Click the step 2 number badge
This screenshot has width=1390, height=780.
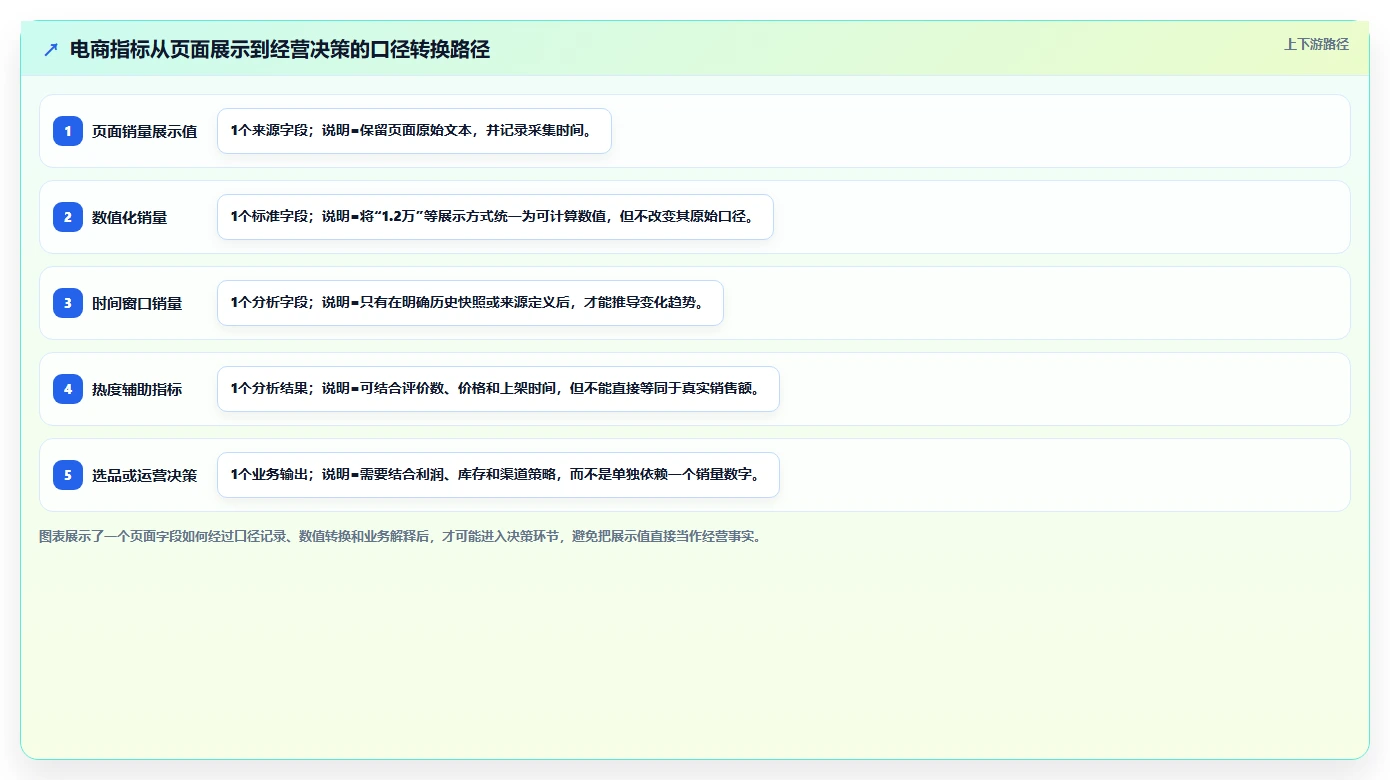68,217
